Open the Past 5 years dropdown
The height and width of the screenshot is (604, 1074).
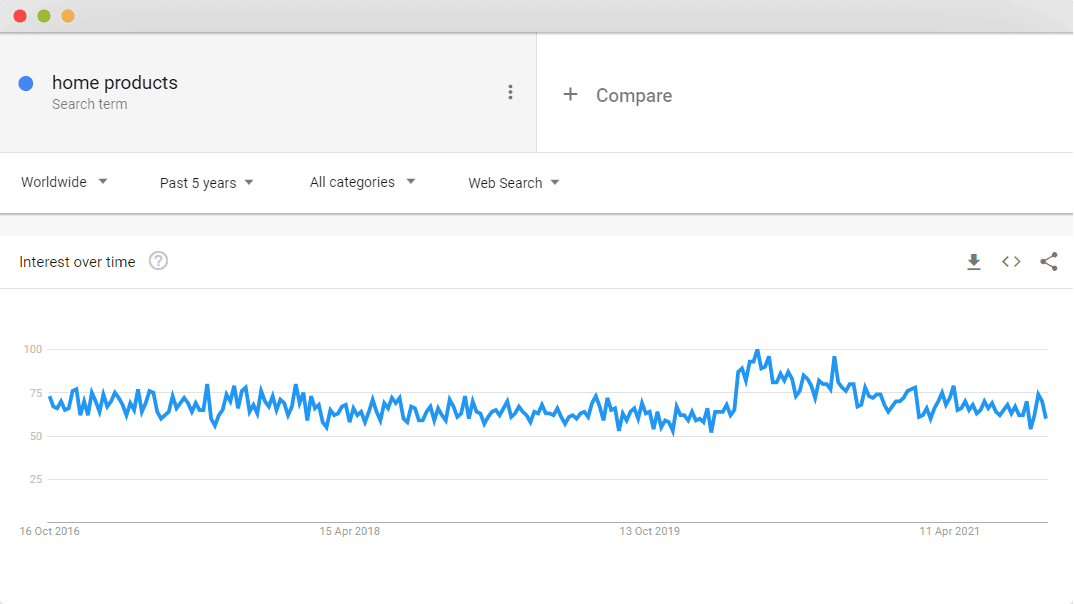click(206, 183)
